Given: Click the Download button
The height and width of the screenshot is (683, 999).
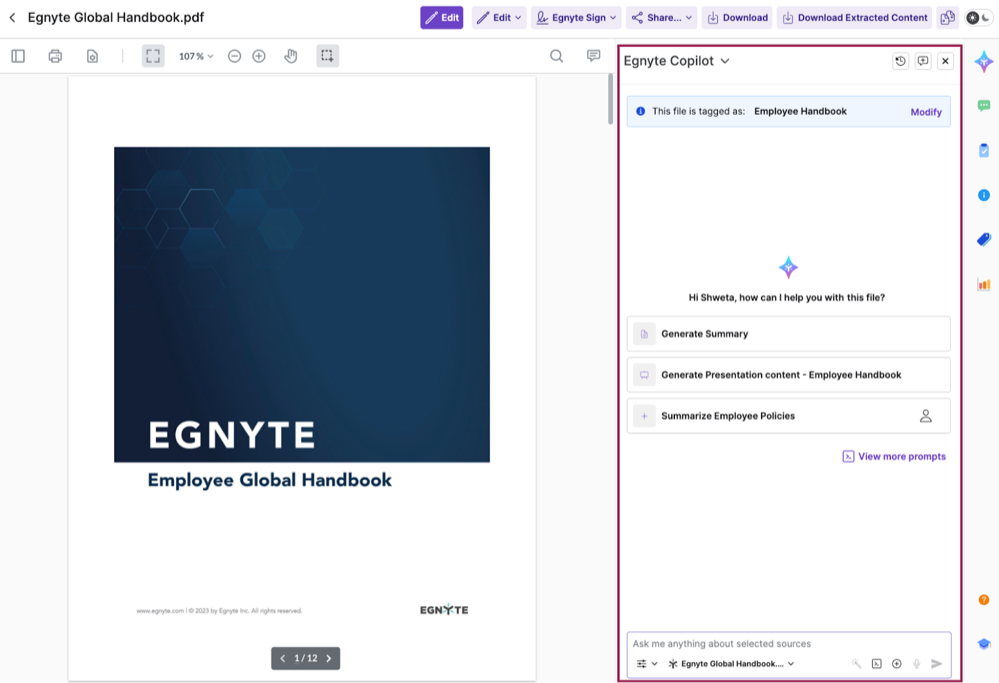Looking at the screenshot, I should coord(737,17).
